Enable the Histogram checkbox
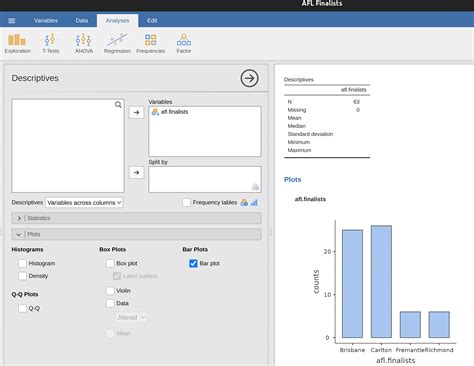This screenshot has height=366, width=474. [x=22, y=263]
